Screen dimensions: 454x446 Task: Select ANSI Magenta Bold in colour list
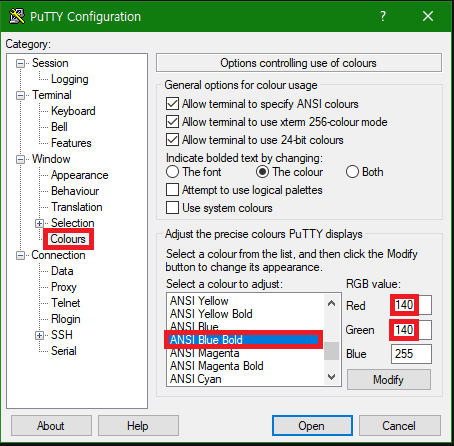pos(245,366)
